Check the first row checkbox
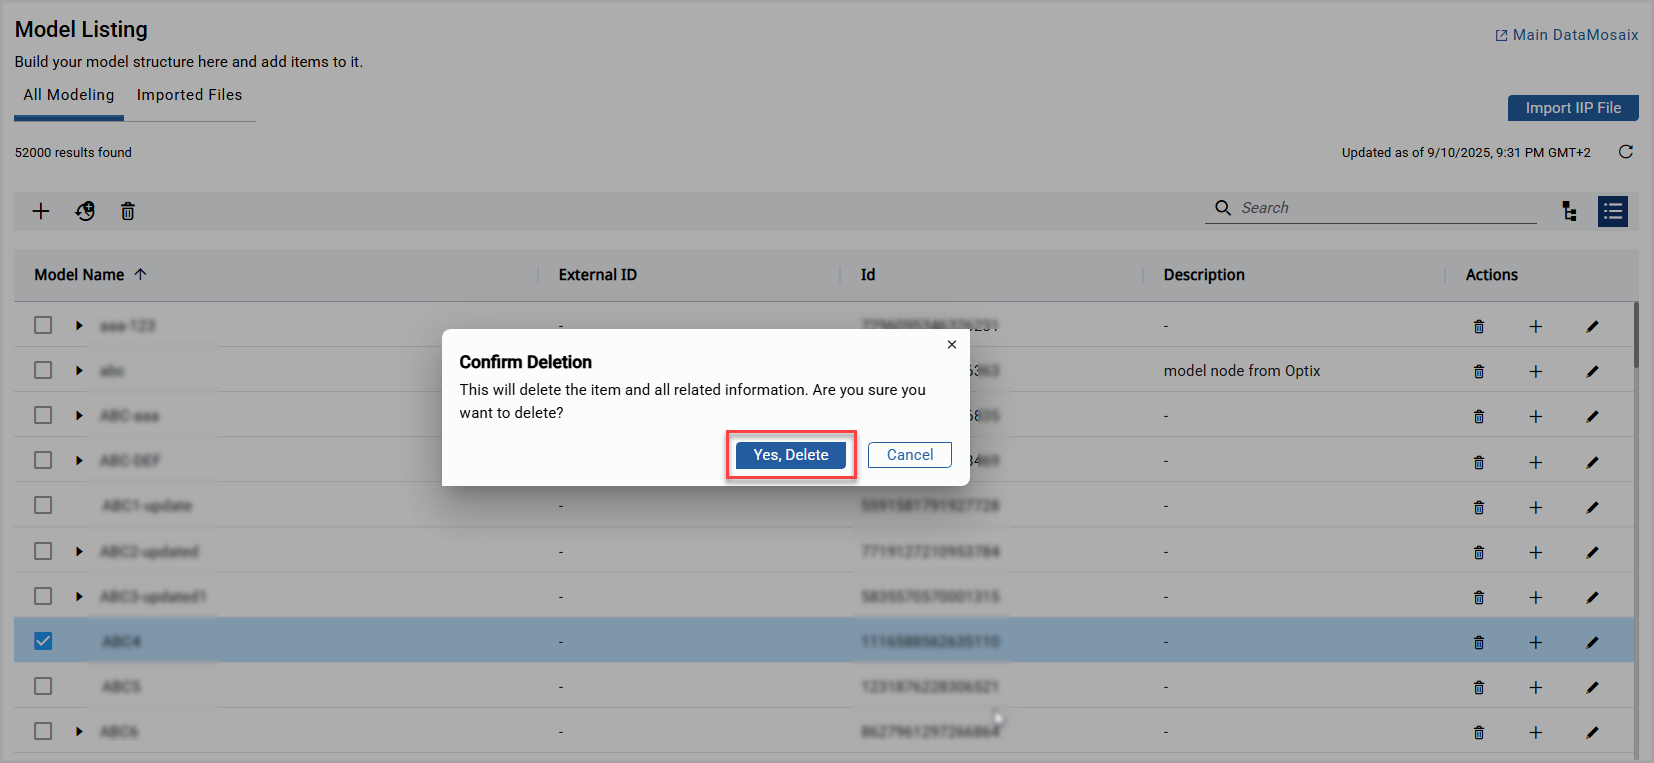The image size is (1654, 763). tap(43, 325)
